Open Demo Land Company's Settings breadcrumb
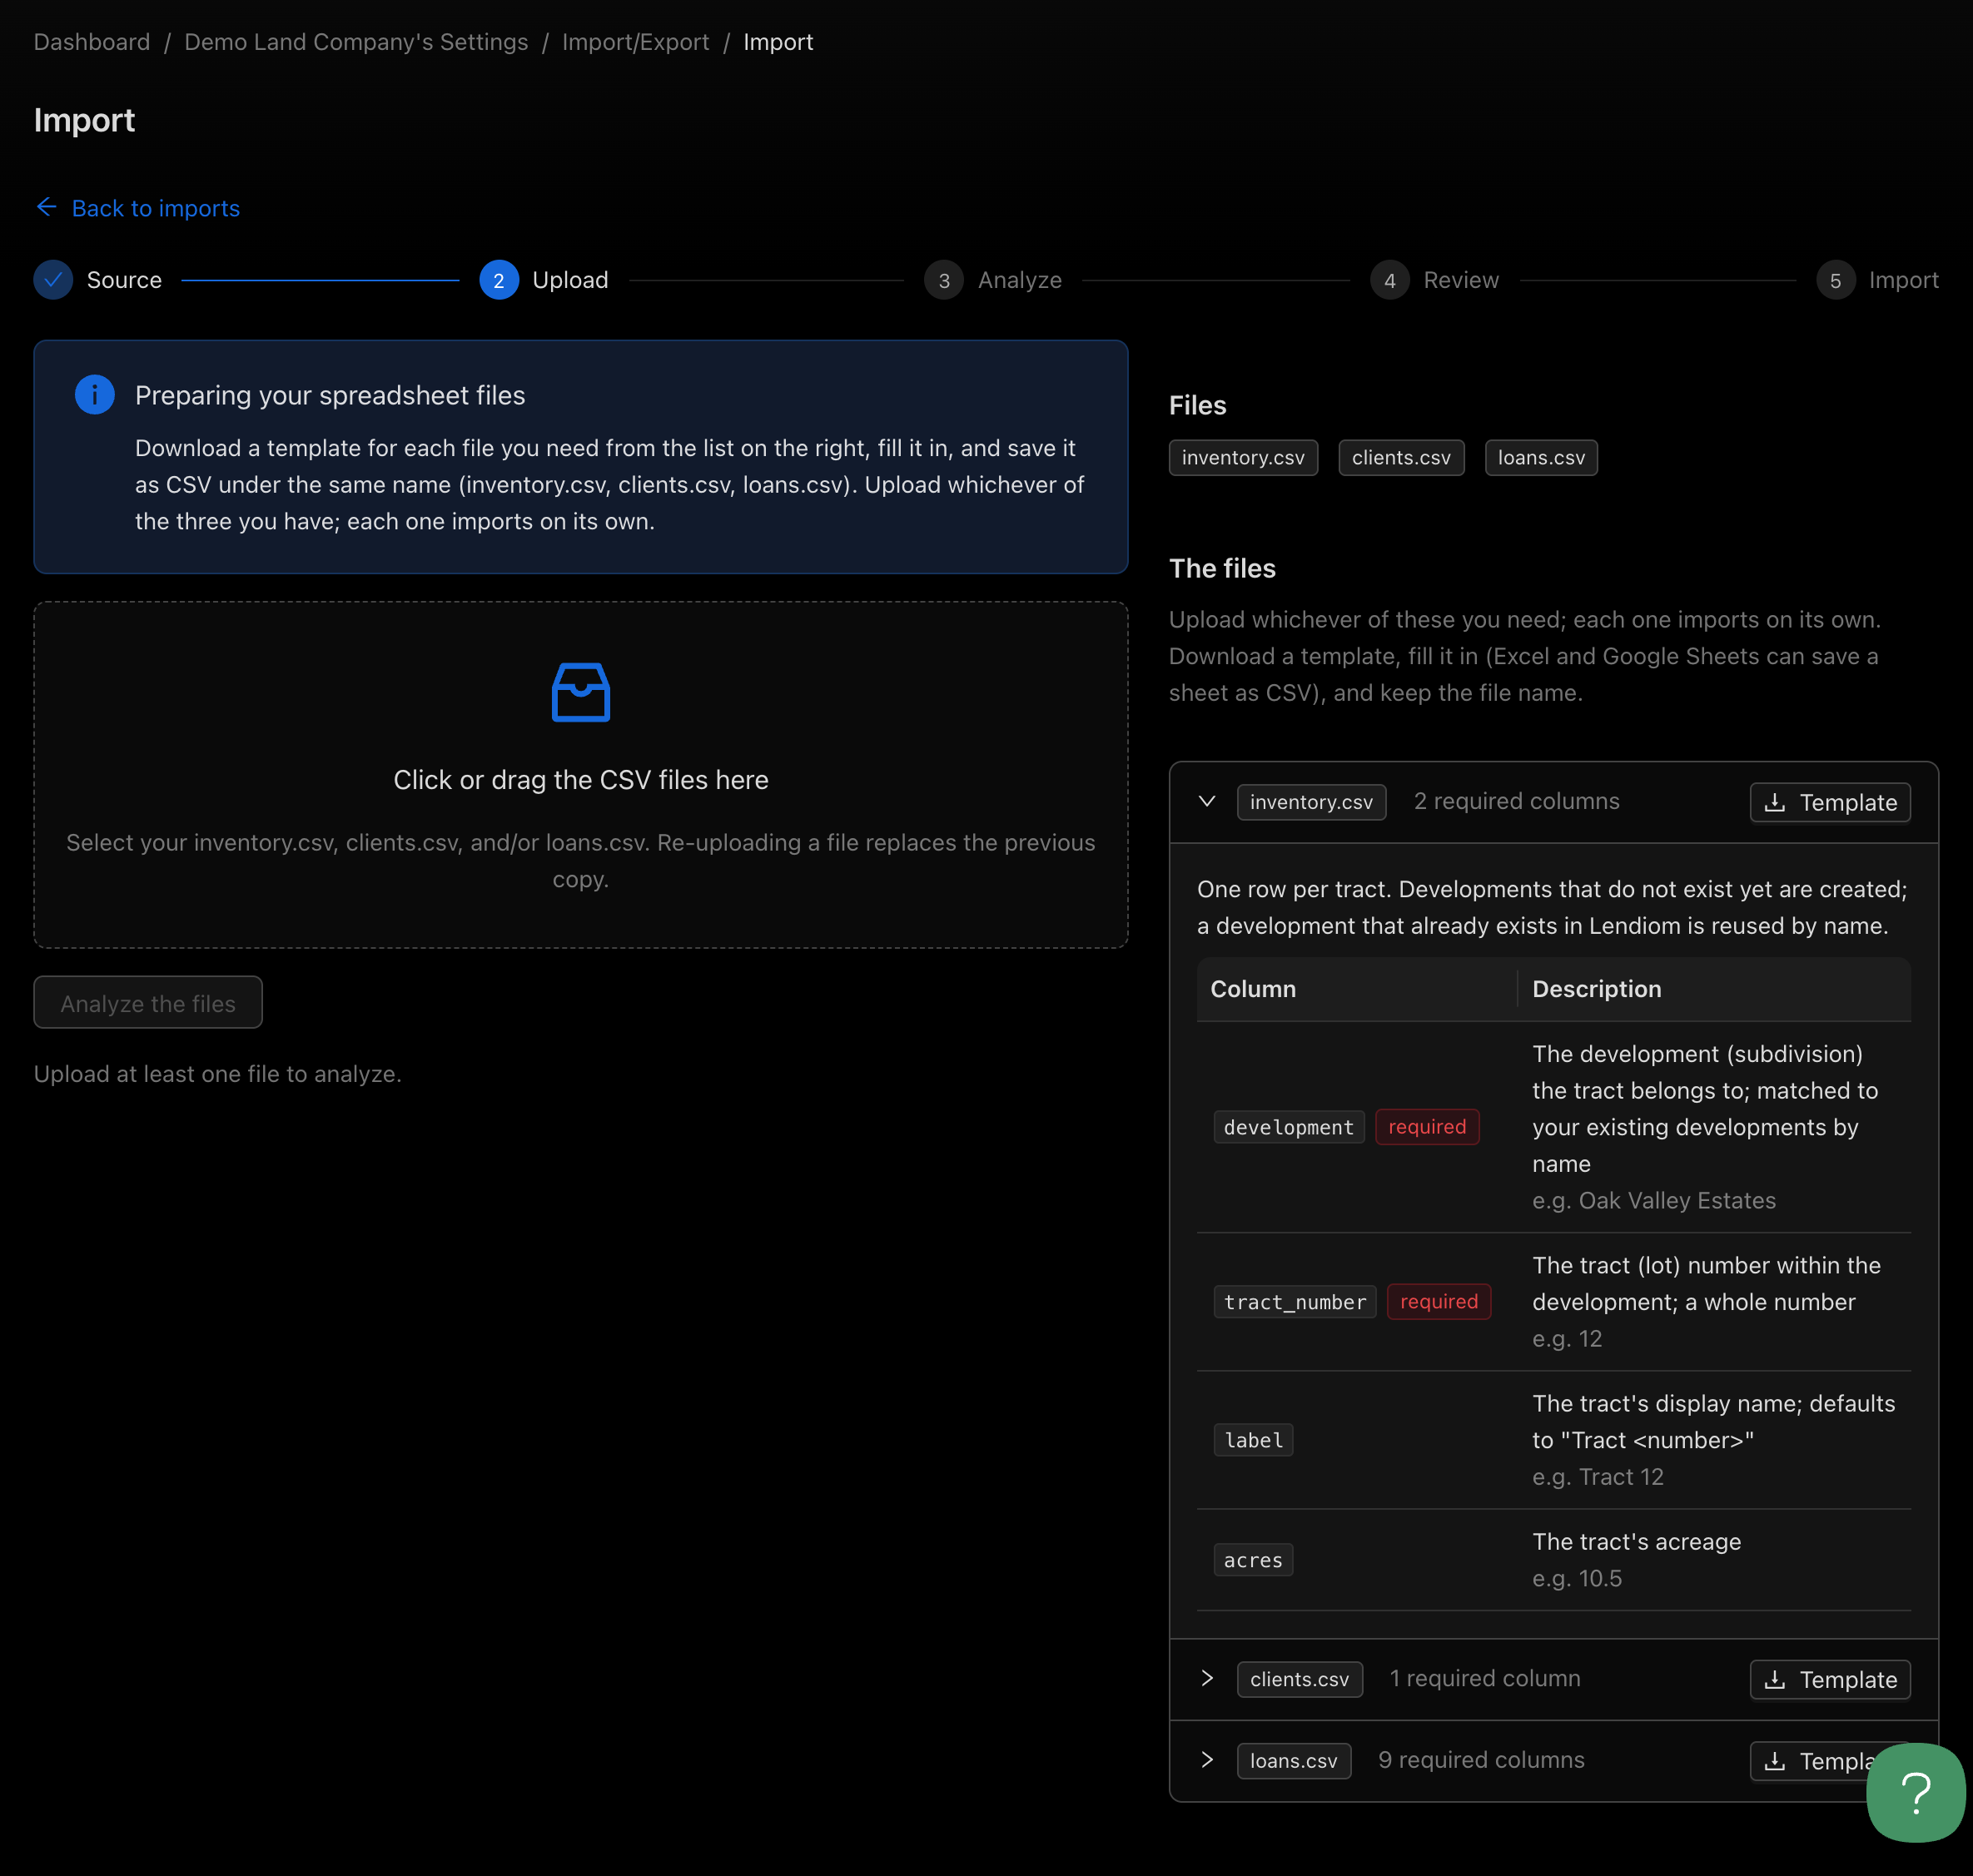Screen dimensions: 1973x1876 [356, 42]
